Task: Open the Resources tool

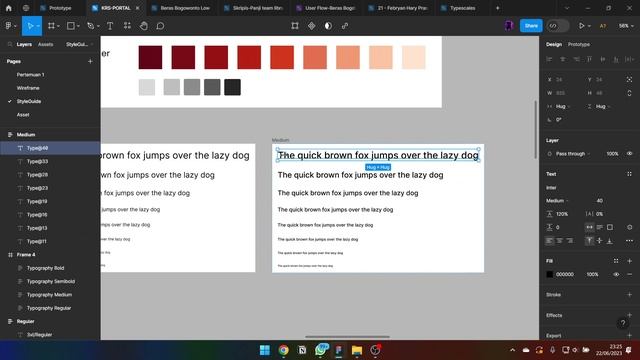Action: tap(127, 26)
